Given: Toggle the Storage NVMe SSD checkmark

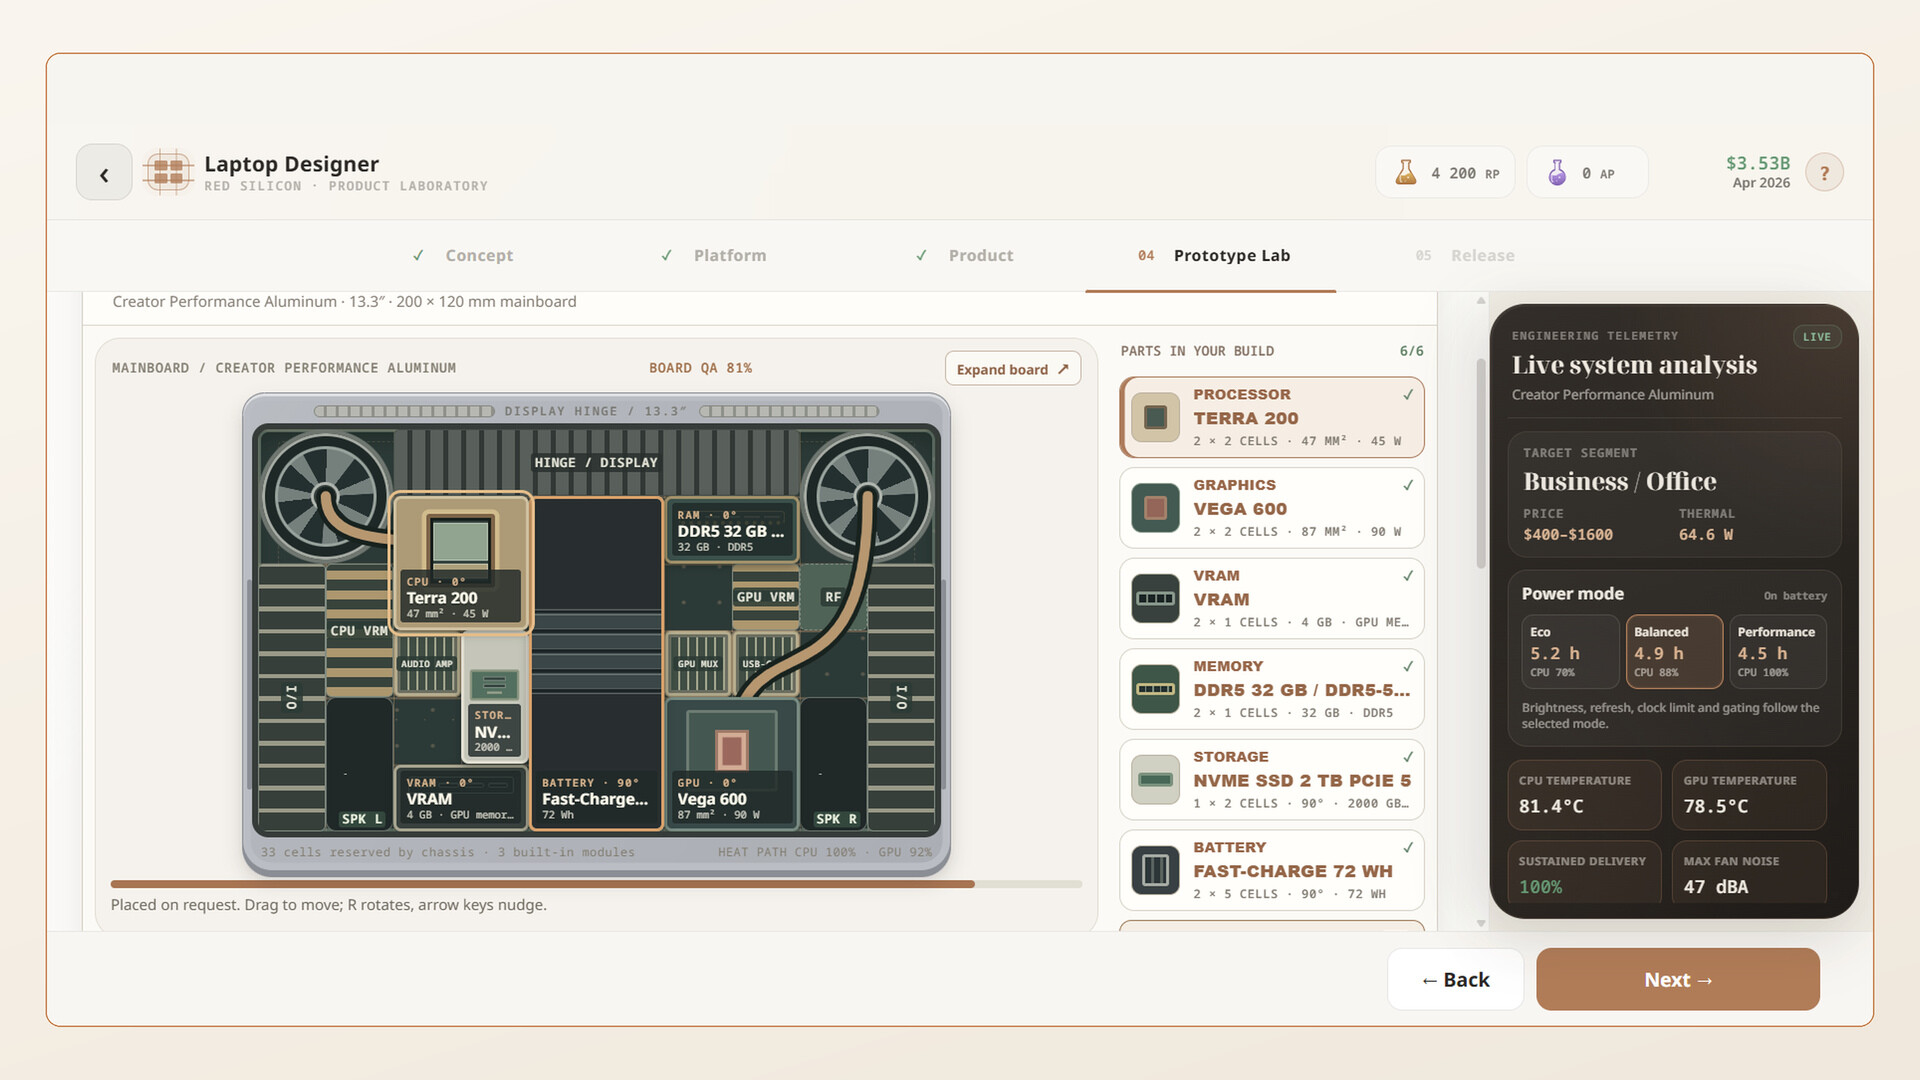Looking at the screenshot, I should 1408,757.
